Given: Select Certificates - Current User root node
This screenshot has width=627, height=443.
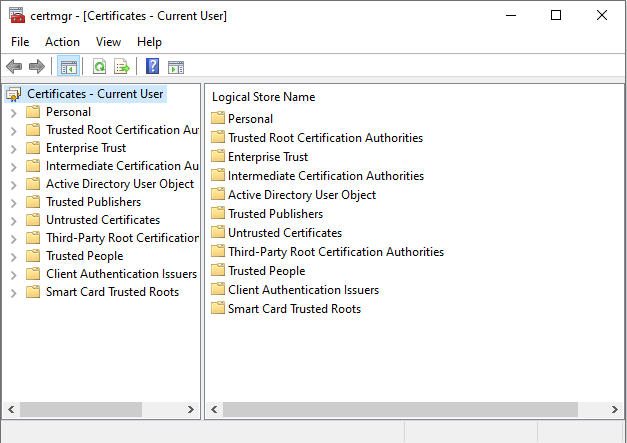Looking at the screenshot, I should 95,94.
